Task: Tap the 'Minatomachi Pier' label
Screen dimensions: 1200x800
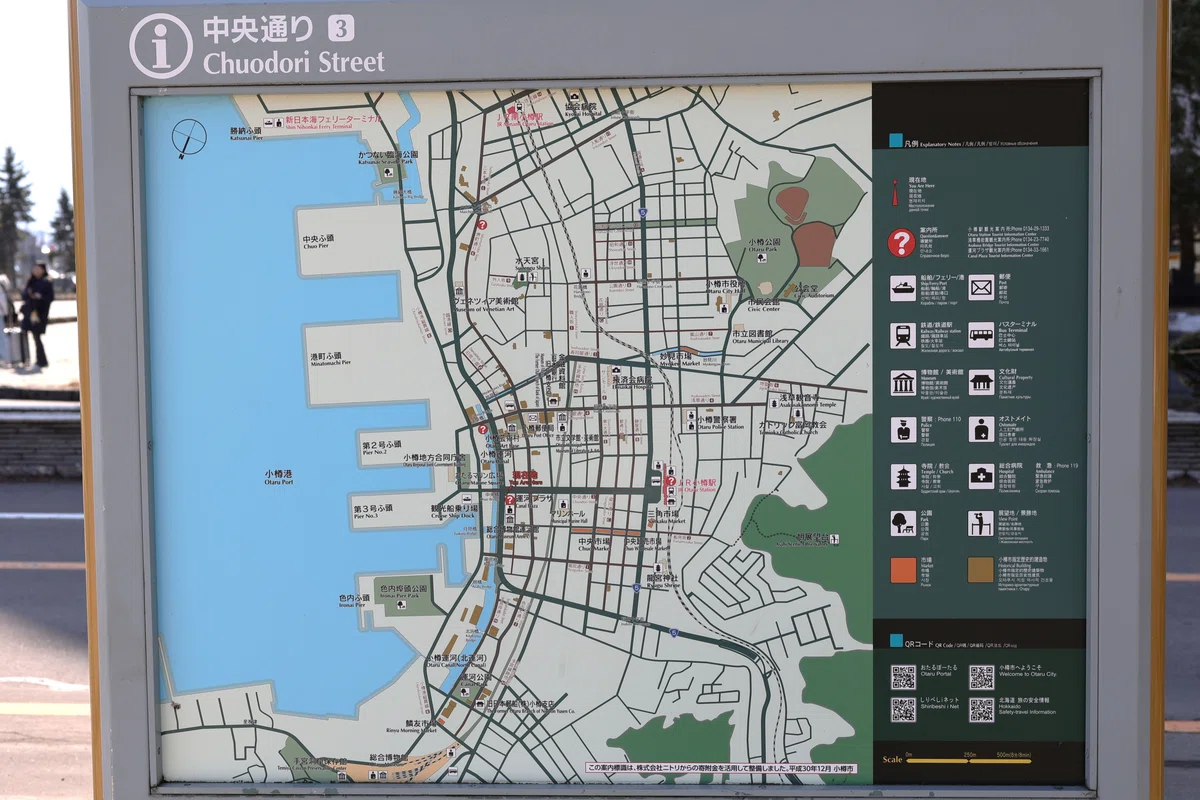Action: pos(330,363)
